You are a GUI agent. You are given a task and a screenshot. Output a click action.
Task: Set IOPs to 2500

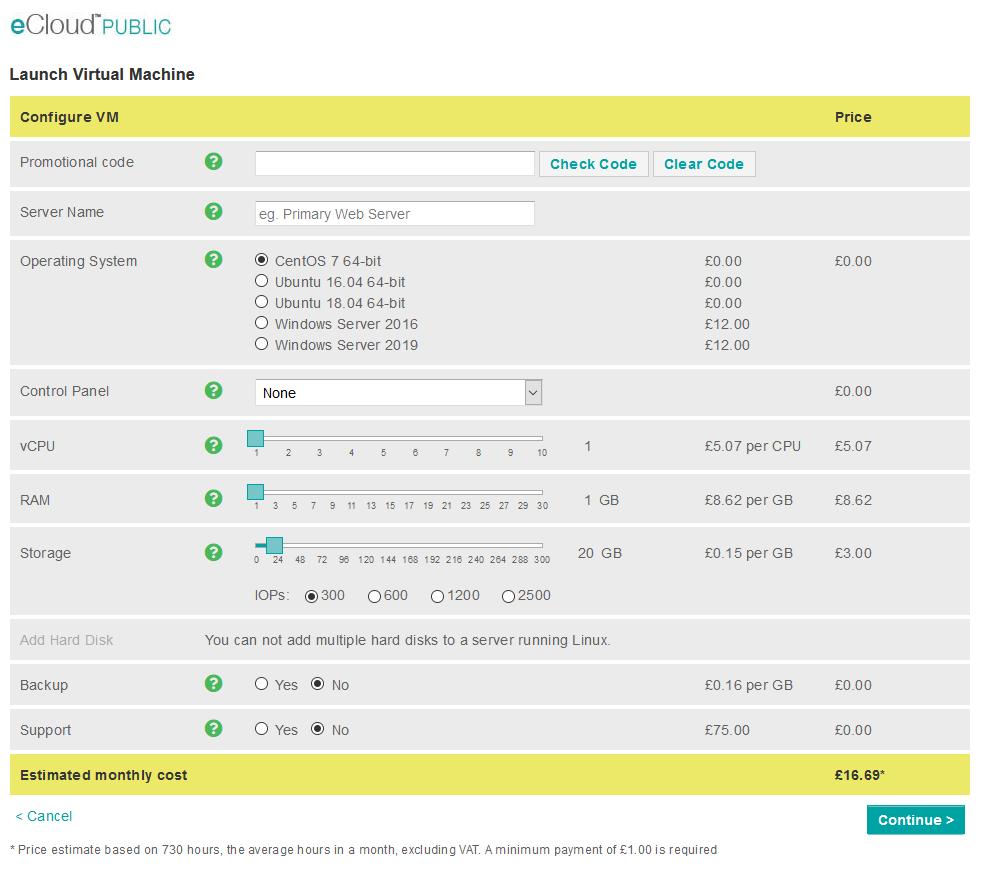pyautogui.click(x=508, y=595)
